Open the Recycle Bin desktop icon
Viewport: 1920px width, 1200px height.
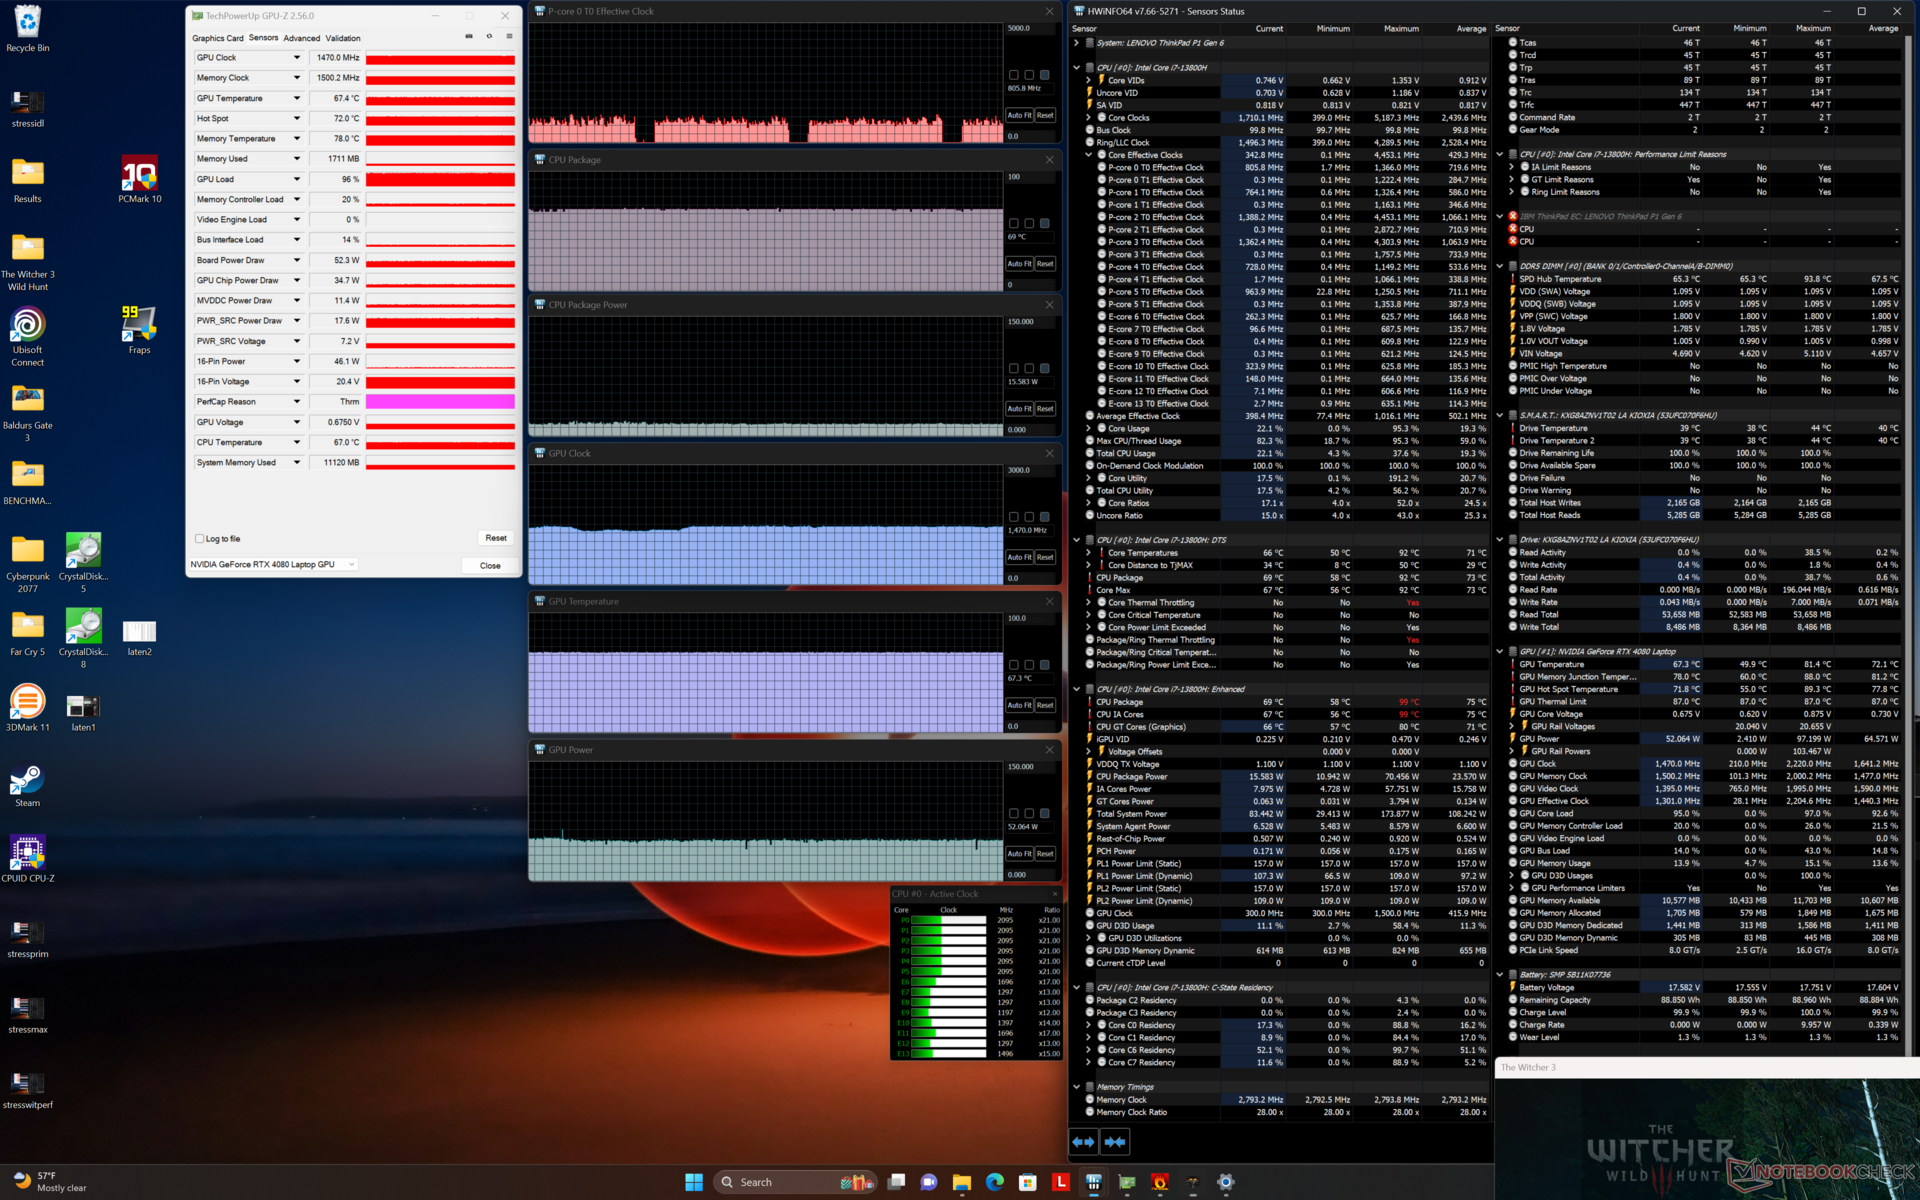pyautogui.click(x=28, y=28)
